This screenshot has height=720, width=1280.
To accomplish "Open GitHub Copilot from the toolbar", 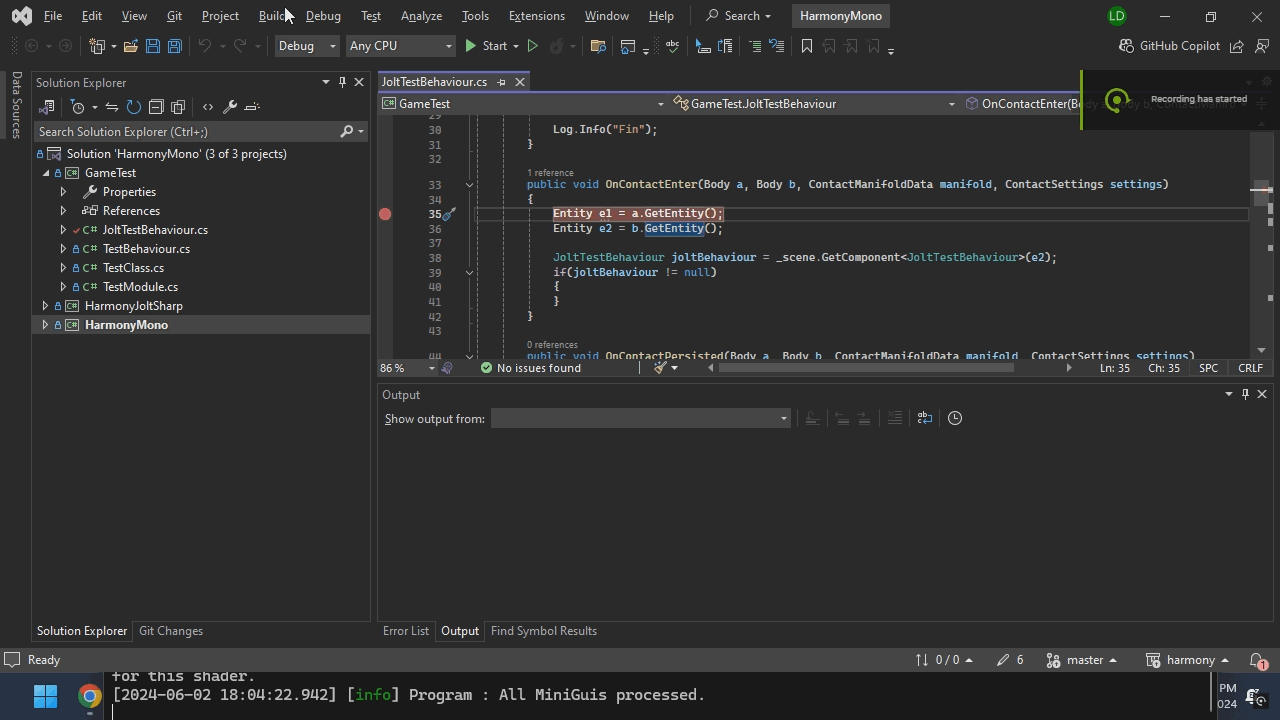I will point(1169,46).
